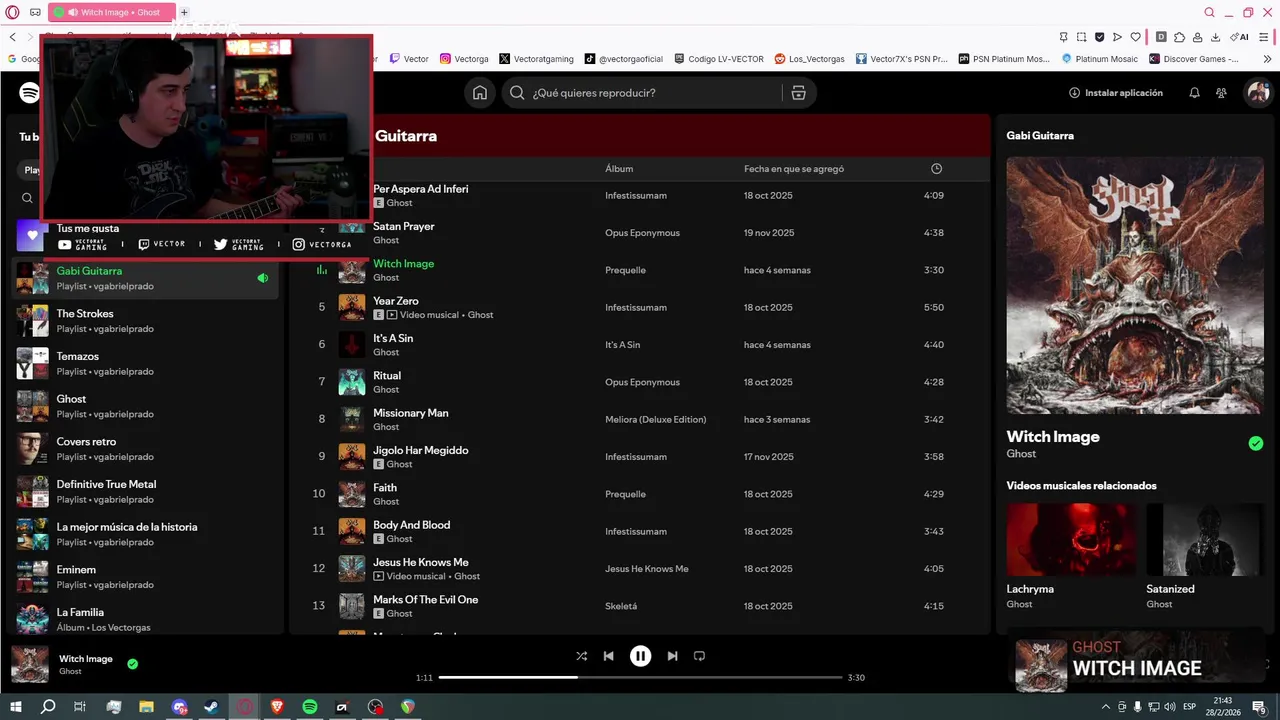Go back in browser history

tap(13, 37)
